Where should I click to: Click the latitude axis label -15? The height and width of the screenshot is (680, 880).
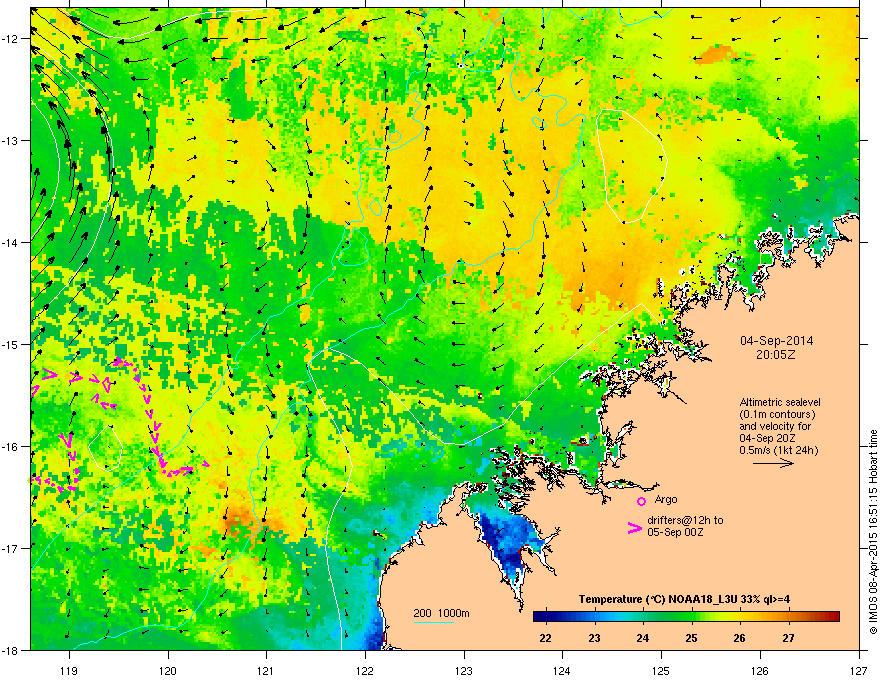(x=11, y=344)
